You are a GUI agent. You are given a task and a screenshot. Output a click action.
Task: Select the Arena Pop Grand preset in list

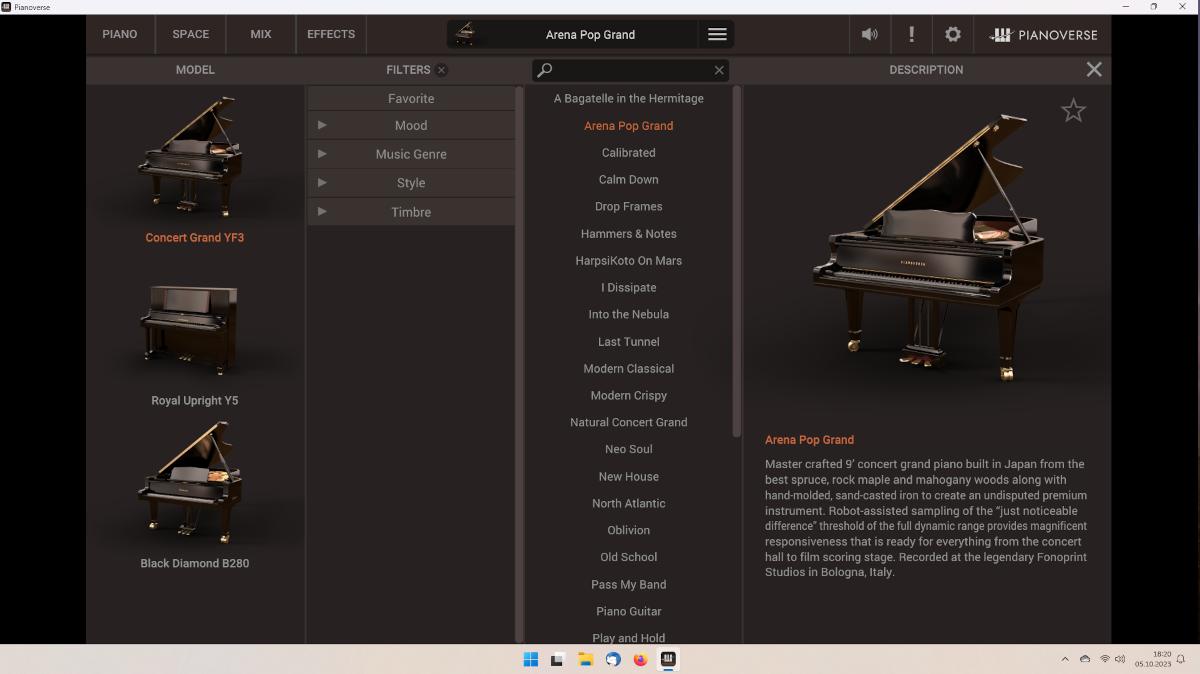[629, 126]
